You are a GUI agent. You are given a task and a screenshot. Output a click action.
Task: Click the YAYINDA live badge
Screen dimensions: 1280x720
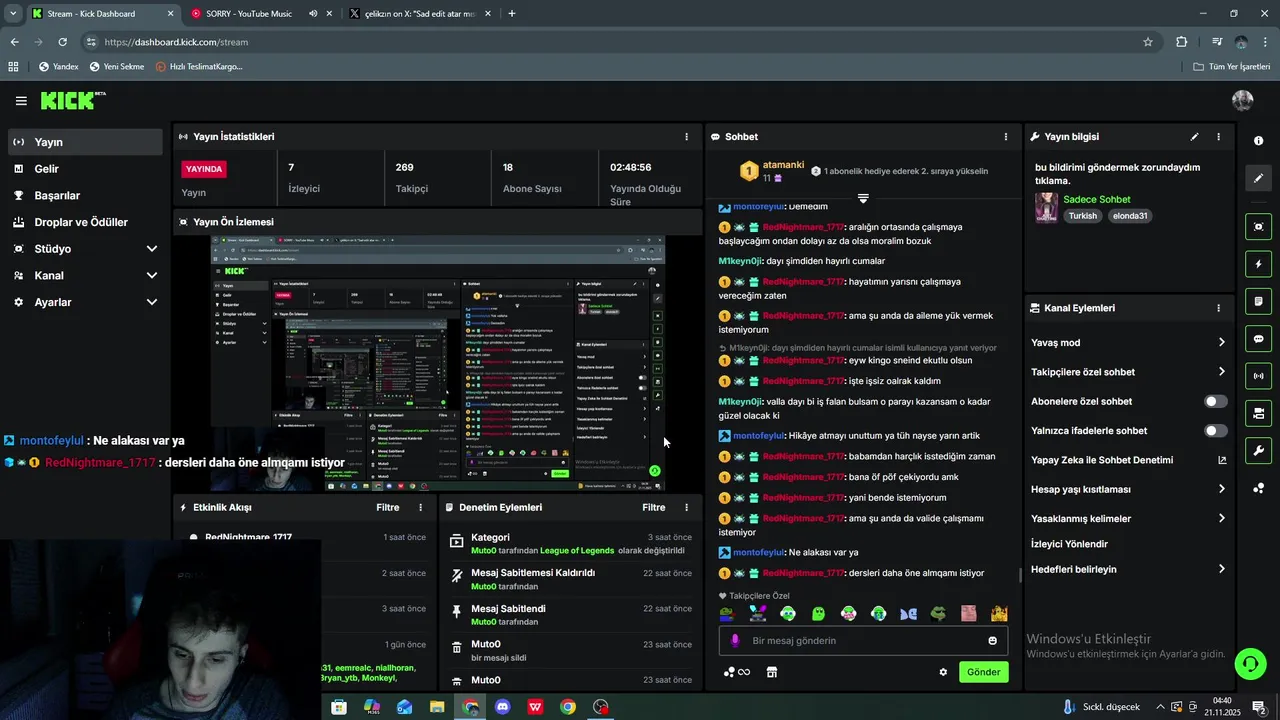[204, 169]
